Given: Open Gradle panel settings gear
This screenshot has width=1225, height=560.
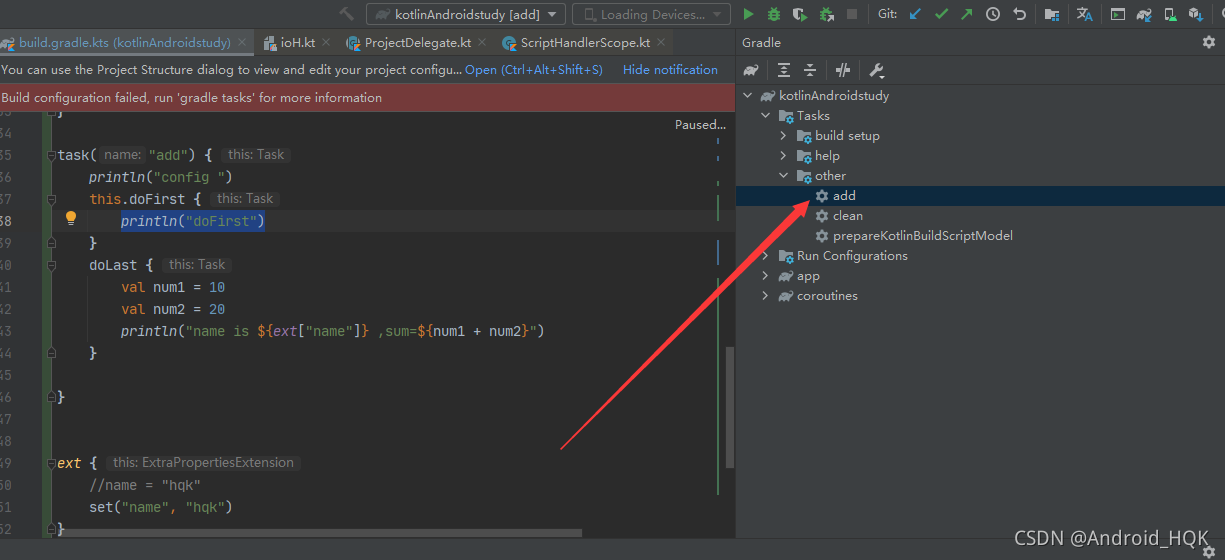Looking at the screenshot, I should [1208, 42].
